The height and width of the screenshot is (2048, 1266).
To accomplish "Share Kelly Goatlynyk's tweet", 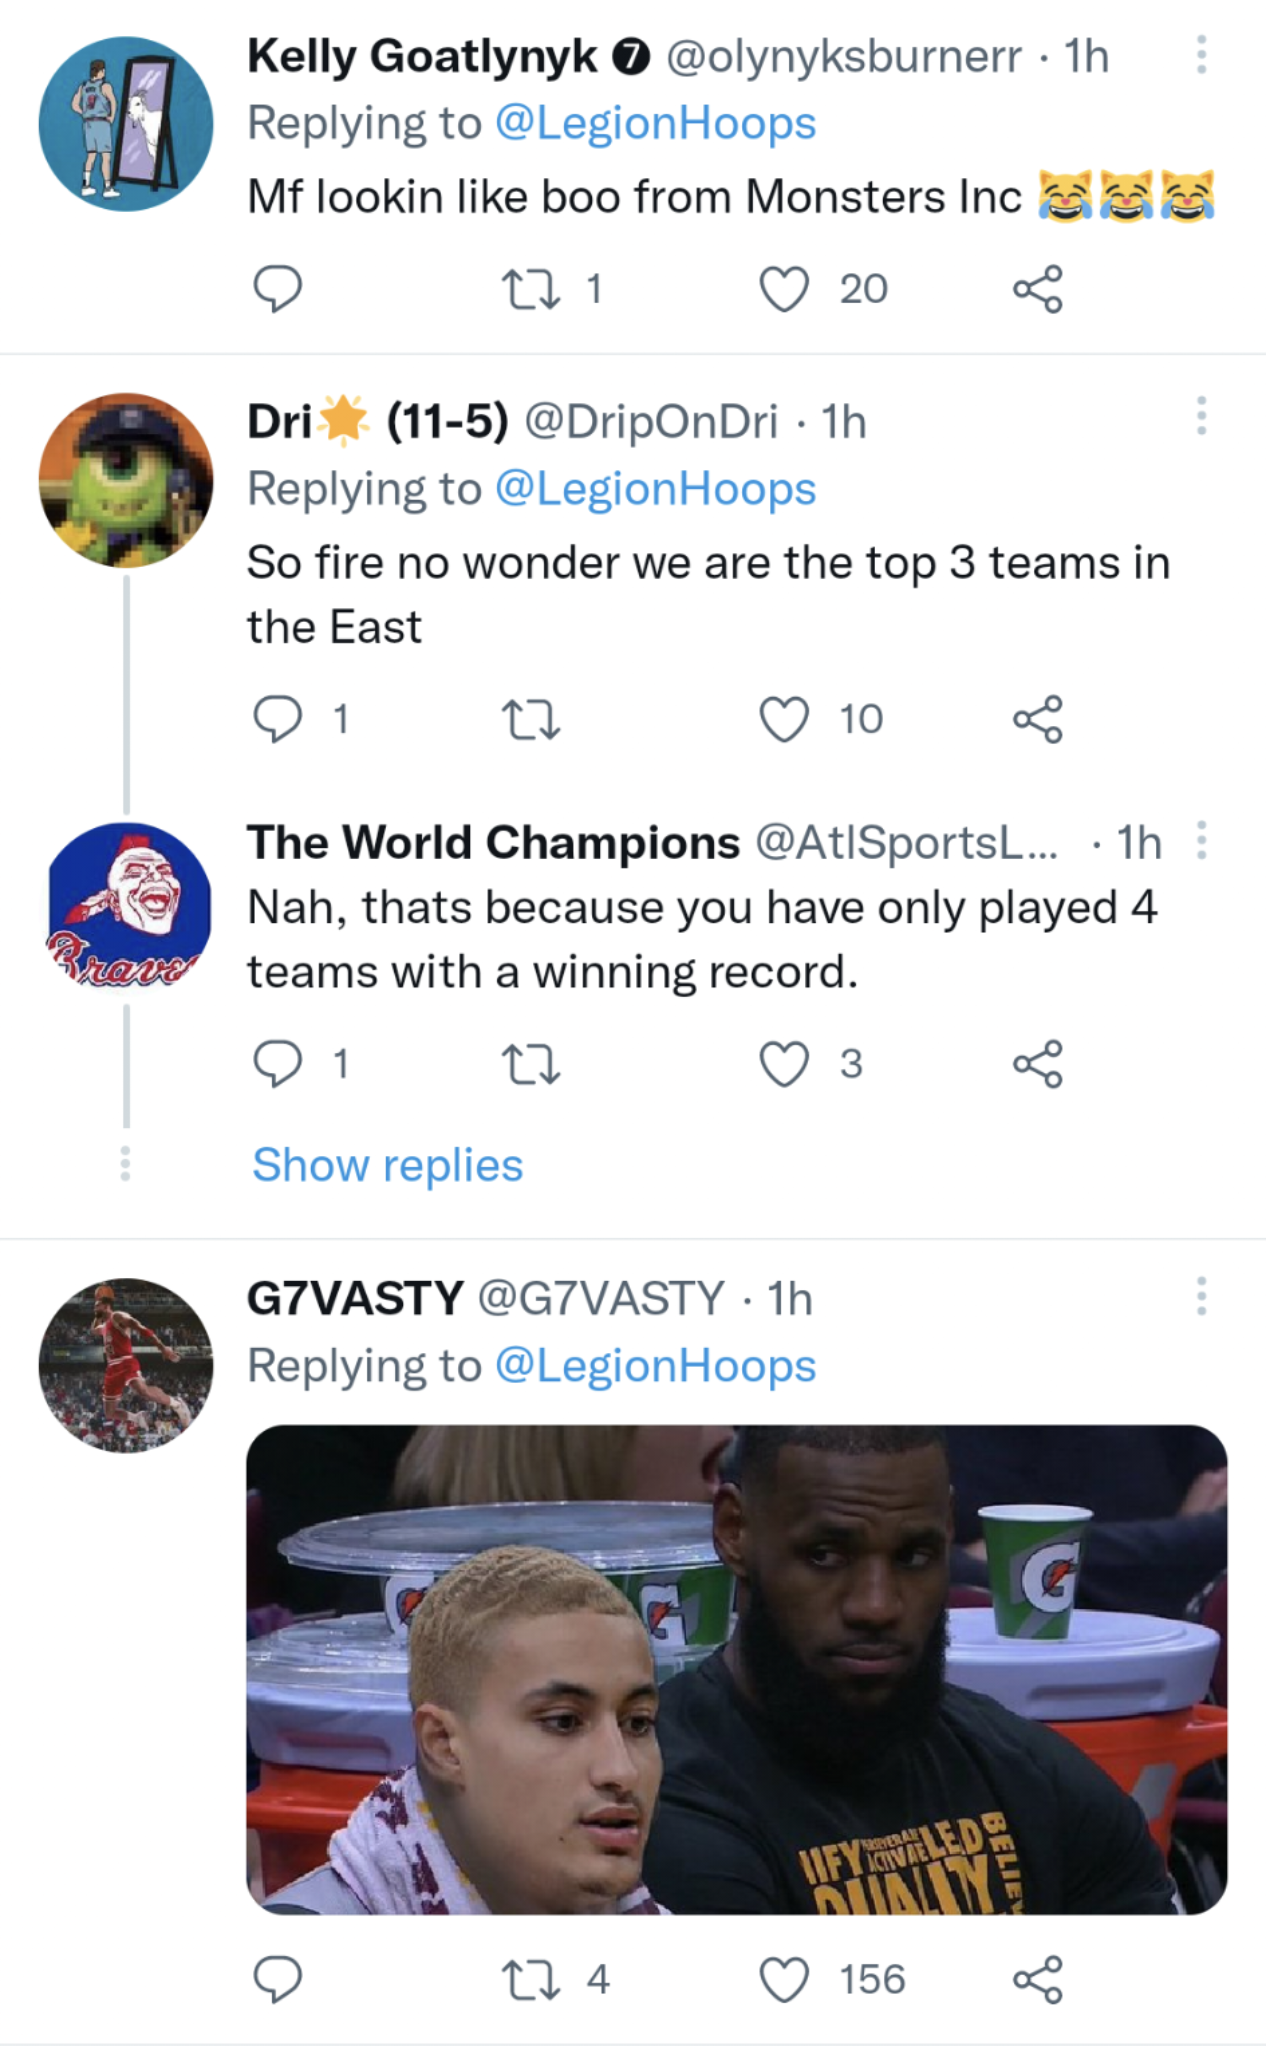I will point(1037,289).
